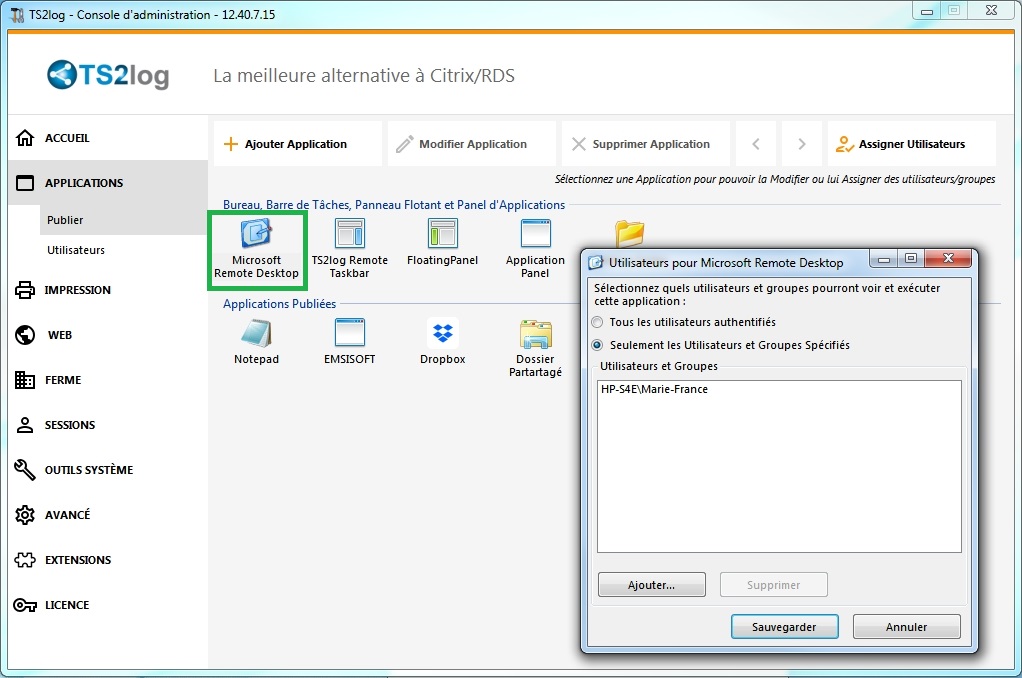
Task: Click Annuler to cancel dialog
Action: (x=907, y=626)
